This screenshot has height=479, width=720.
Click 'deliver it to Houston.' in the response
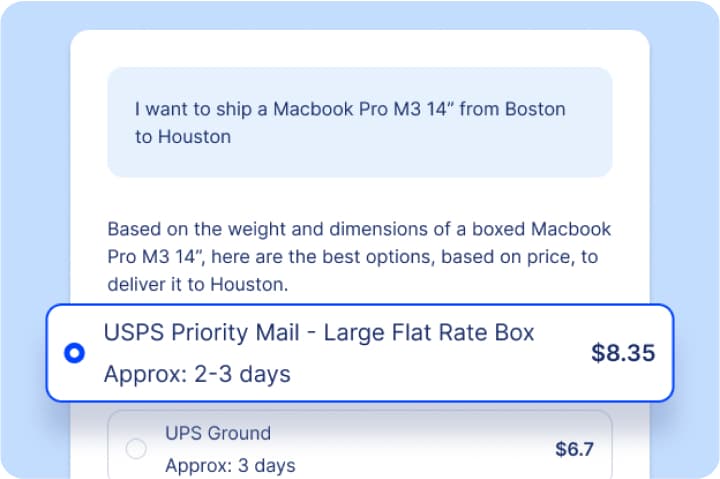[x=196, y=285]
